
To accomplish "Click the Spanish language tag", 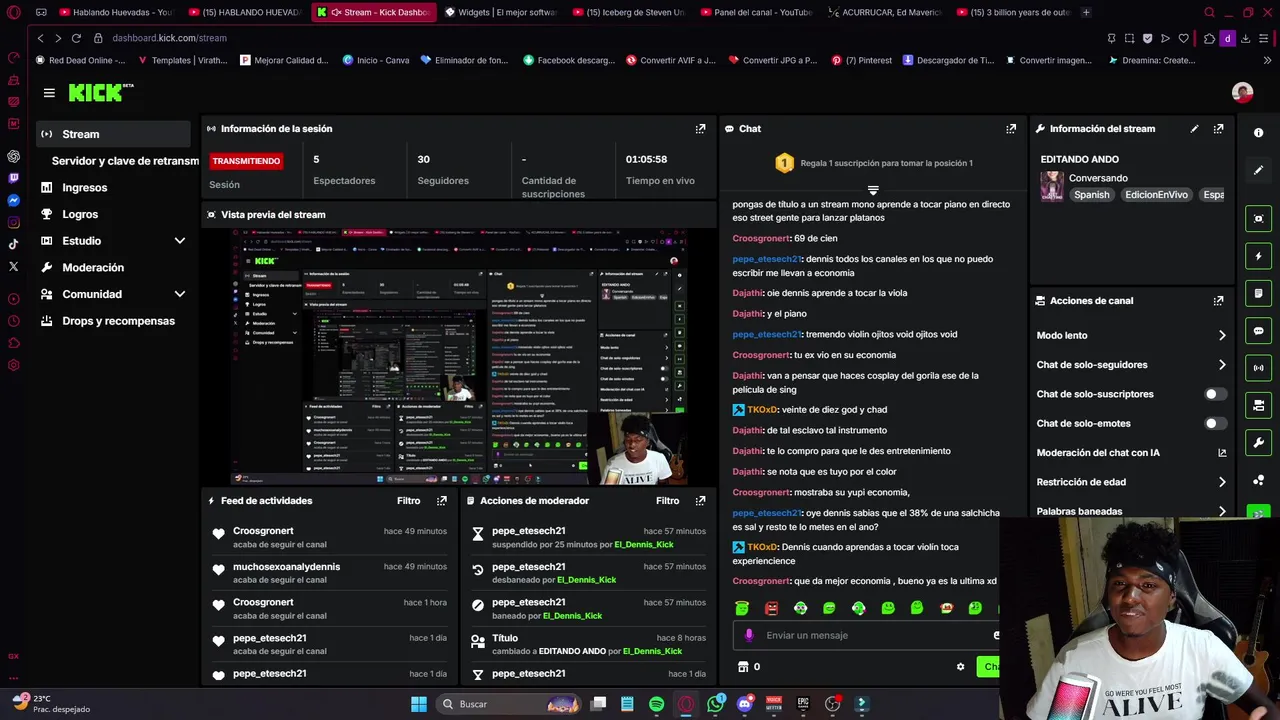I will 1091,195.
